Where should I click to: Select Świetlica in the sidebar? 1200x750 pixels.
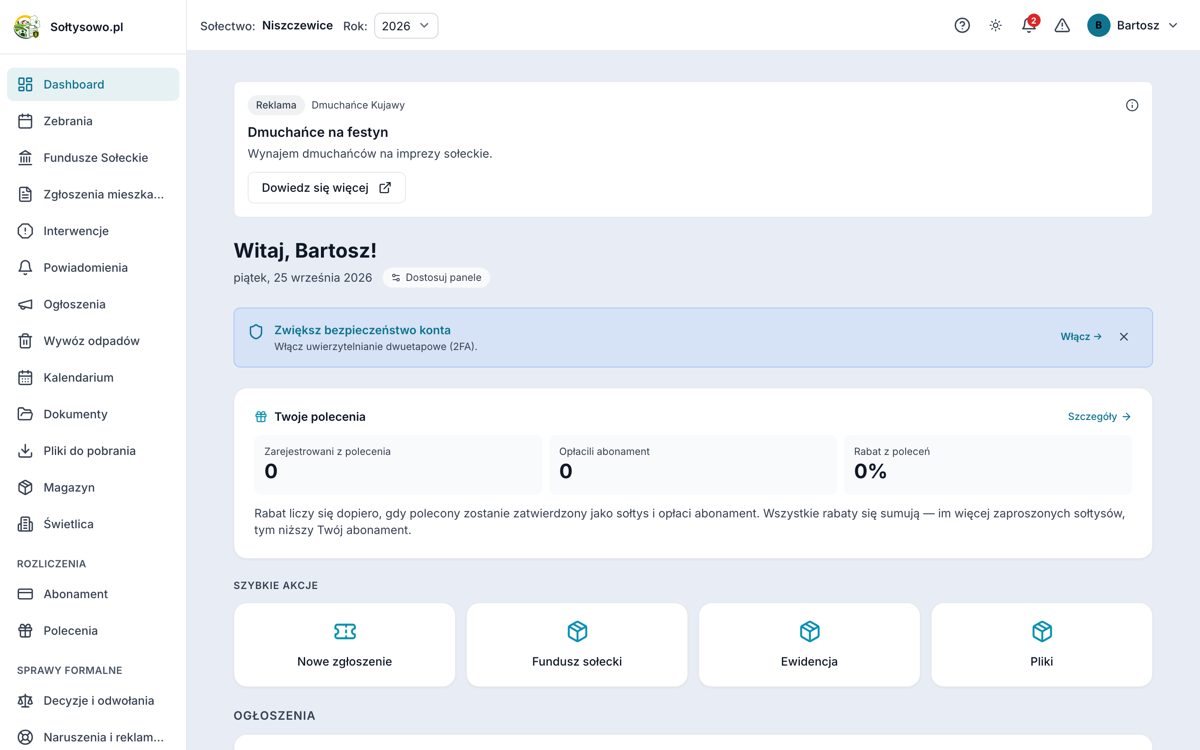[x=93, y=524]
